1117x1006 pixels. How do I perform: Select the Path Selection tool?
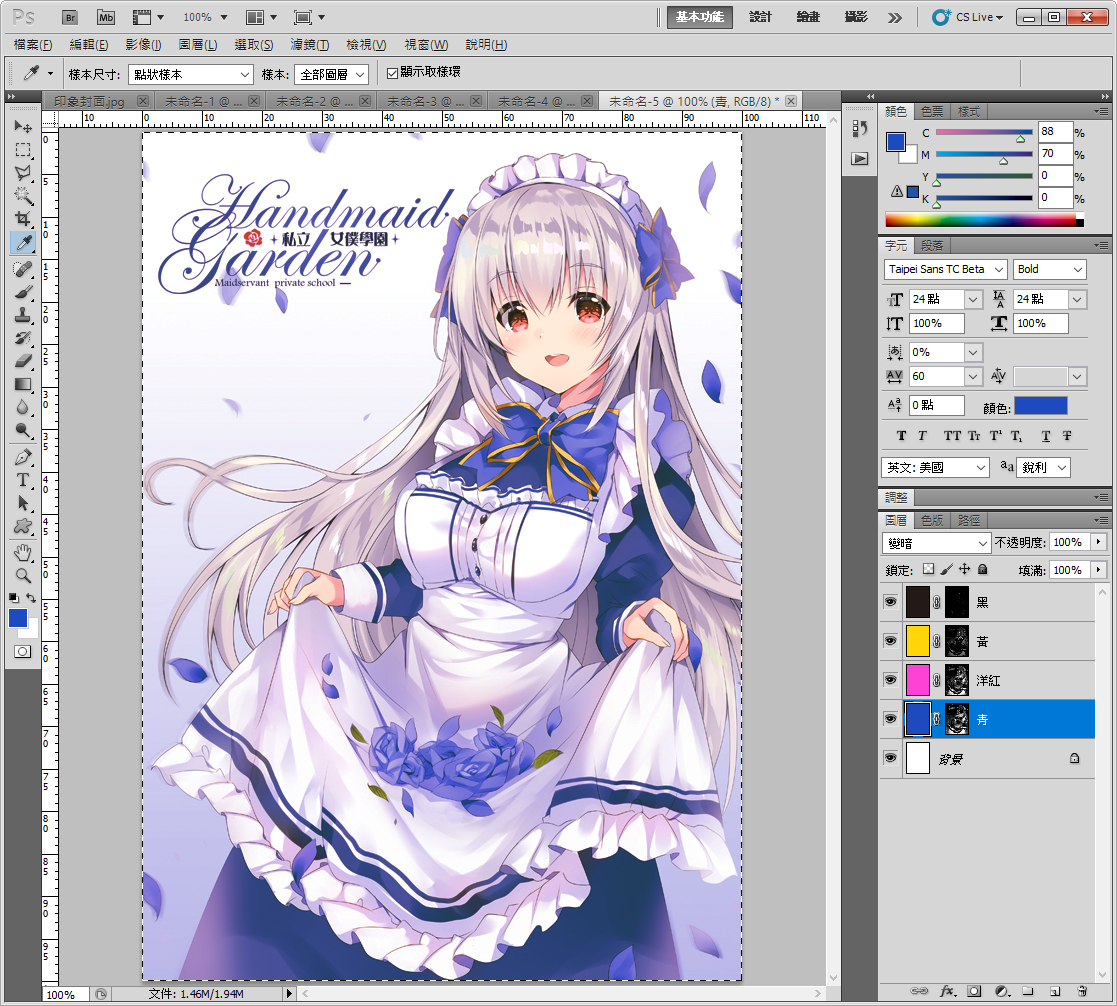tap(23, 503)
